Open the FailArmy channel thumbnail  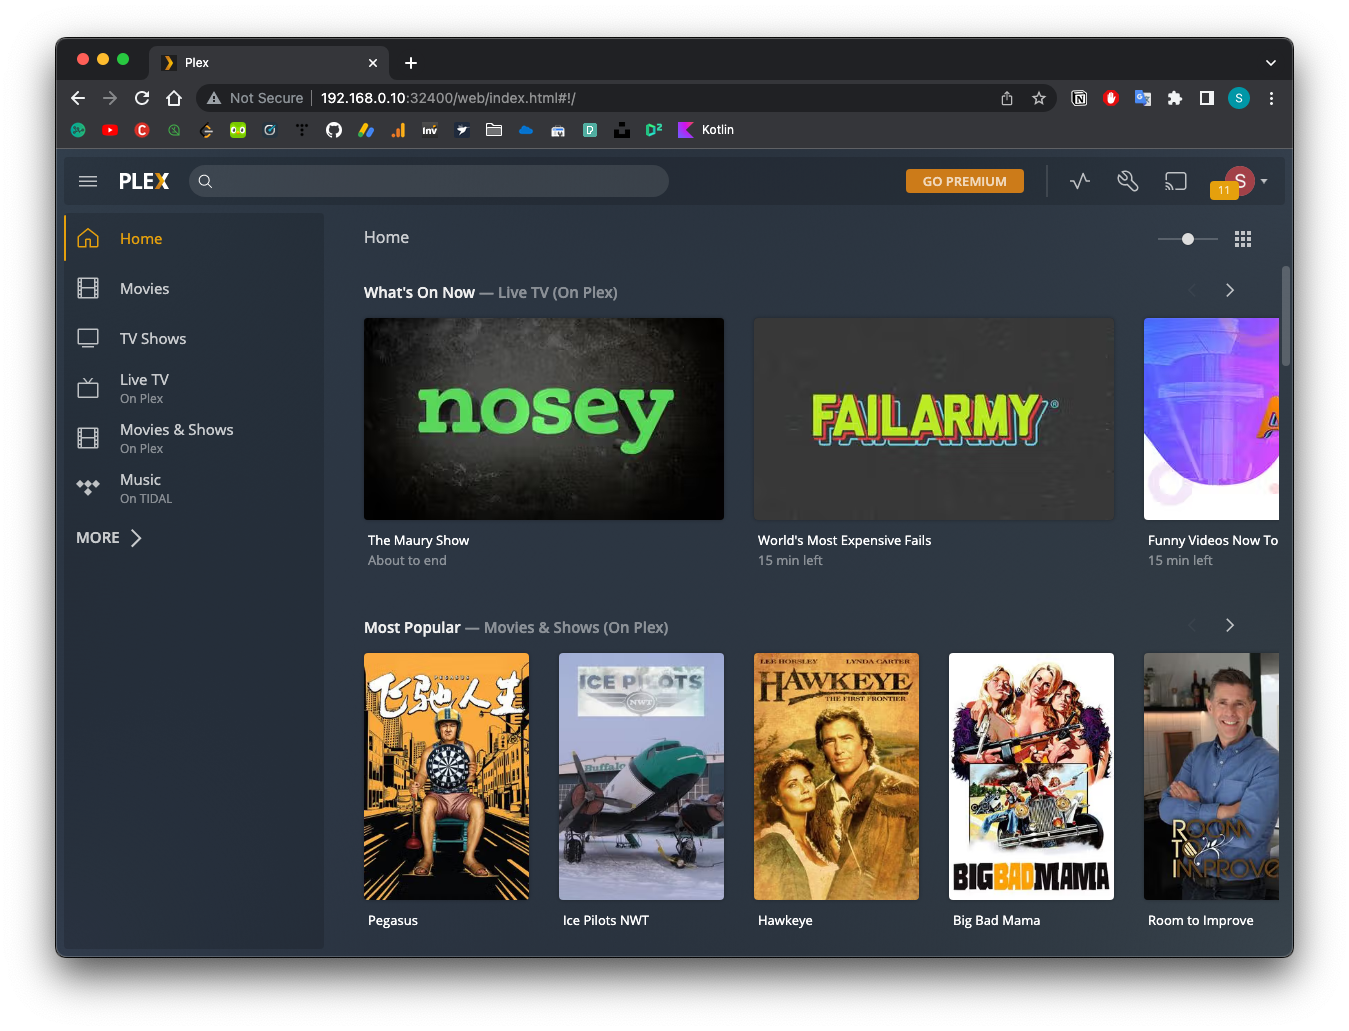(x=934, y=419)
